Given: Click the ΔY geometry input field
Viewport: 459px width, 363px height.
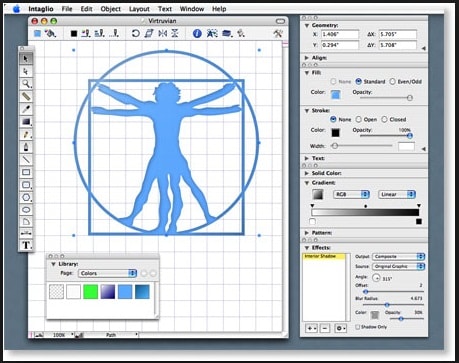Looking at the screenshot, I should 398,45.
